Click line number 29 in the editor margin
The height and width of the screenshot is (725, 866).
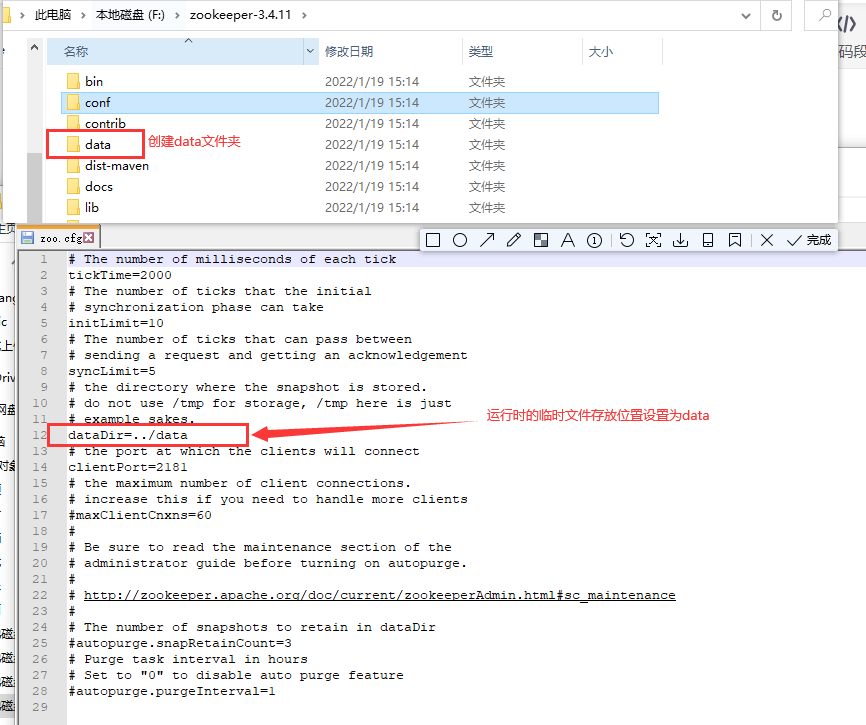point(40,707)
